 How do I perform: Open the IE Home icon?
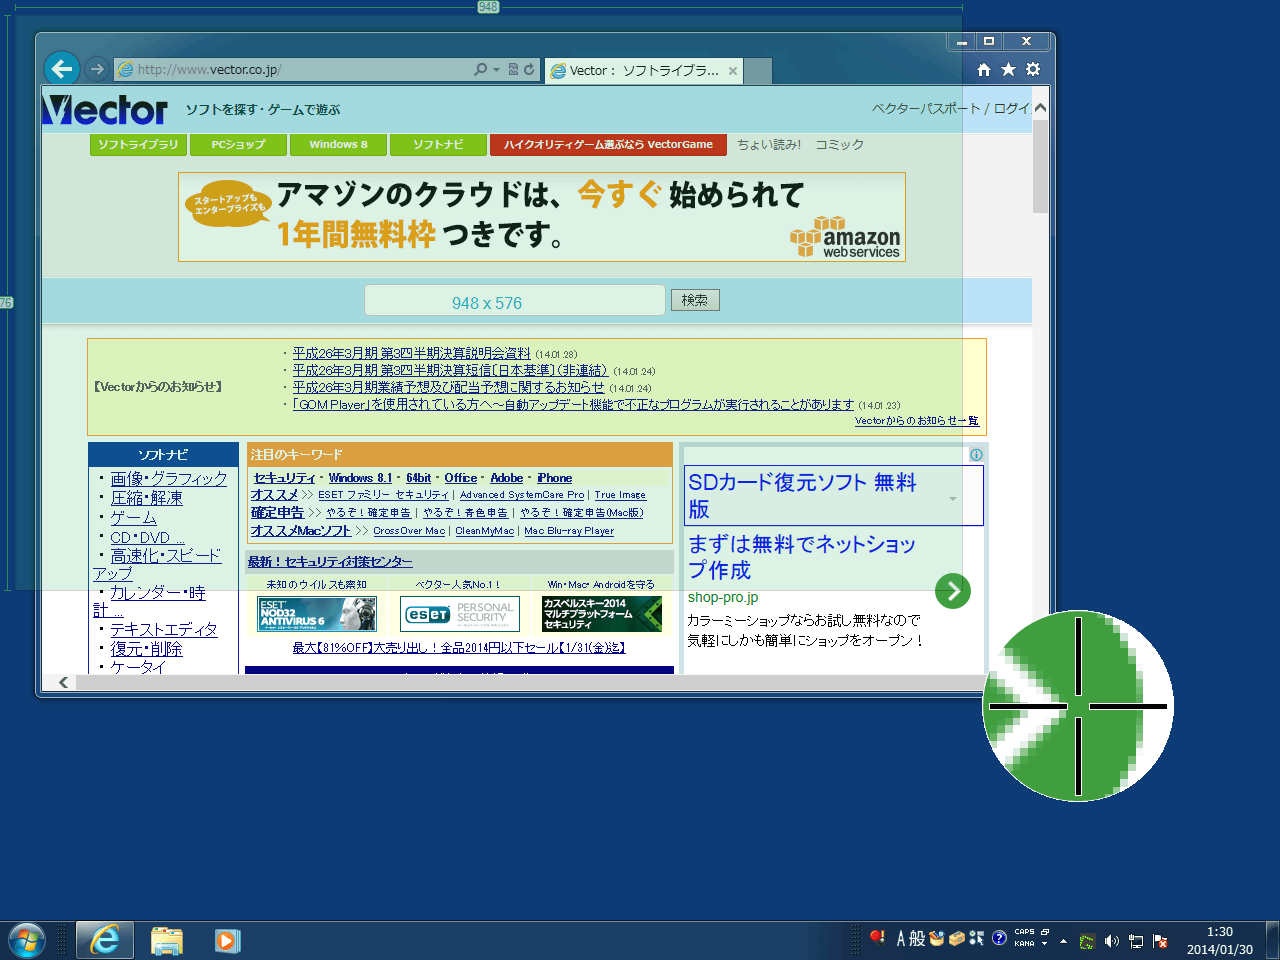pyautogui.click(x=983, y=69)
